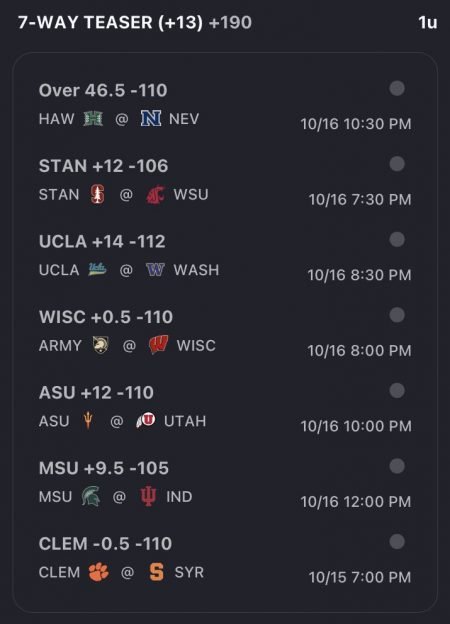Screen dimensions: 450x624
Task: Toggle status dot for STAN +12 leg
Action: [397, 164]
